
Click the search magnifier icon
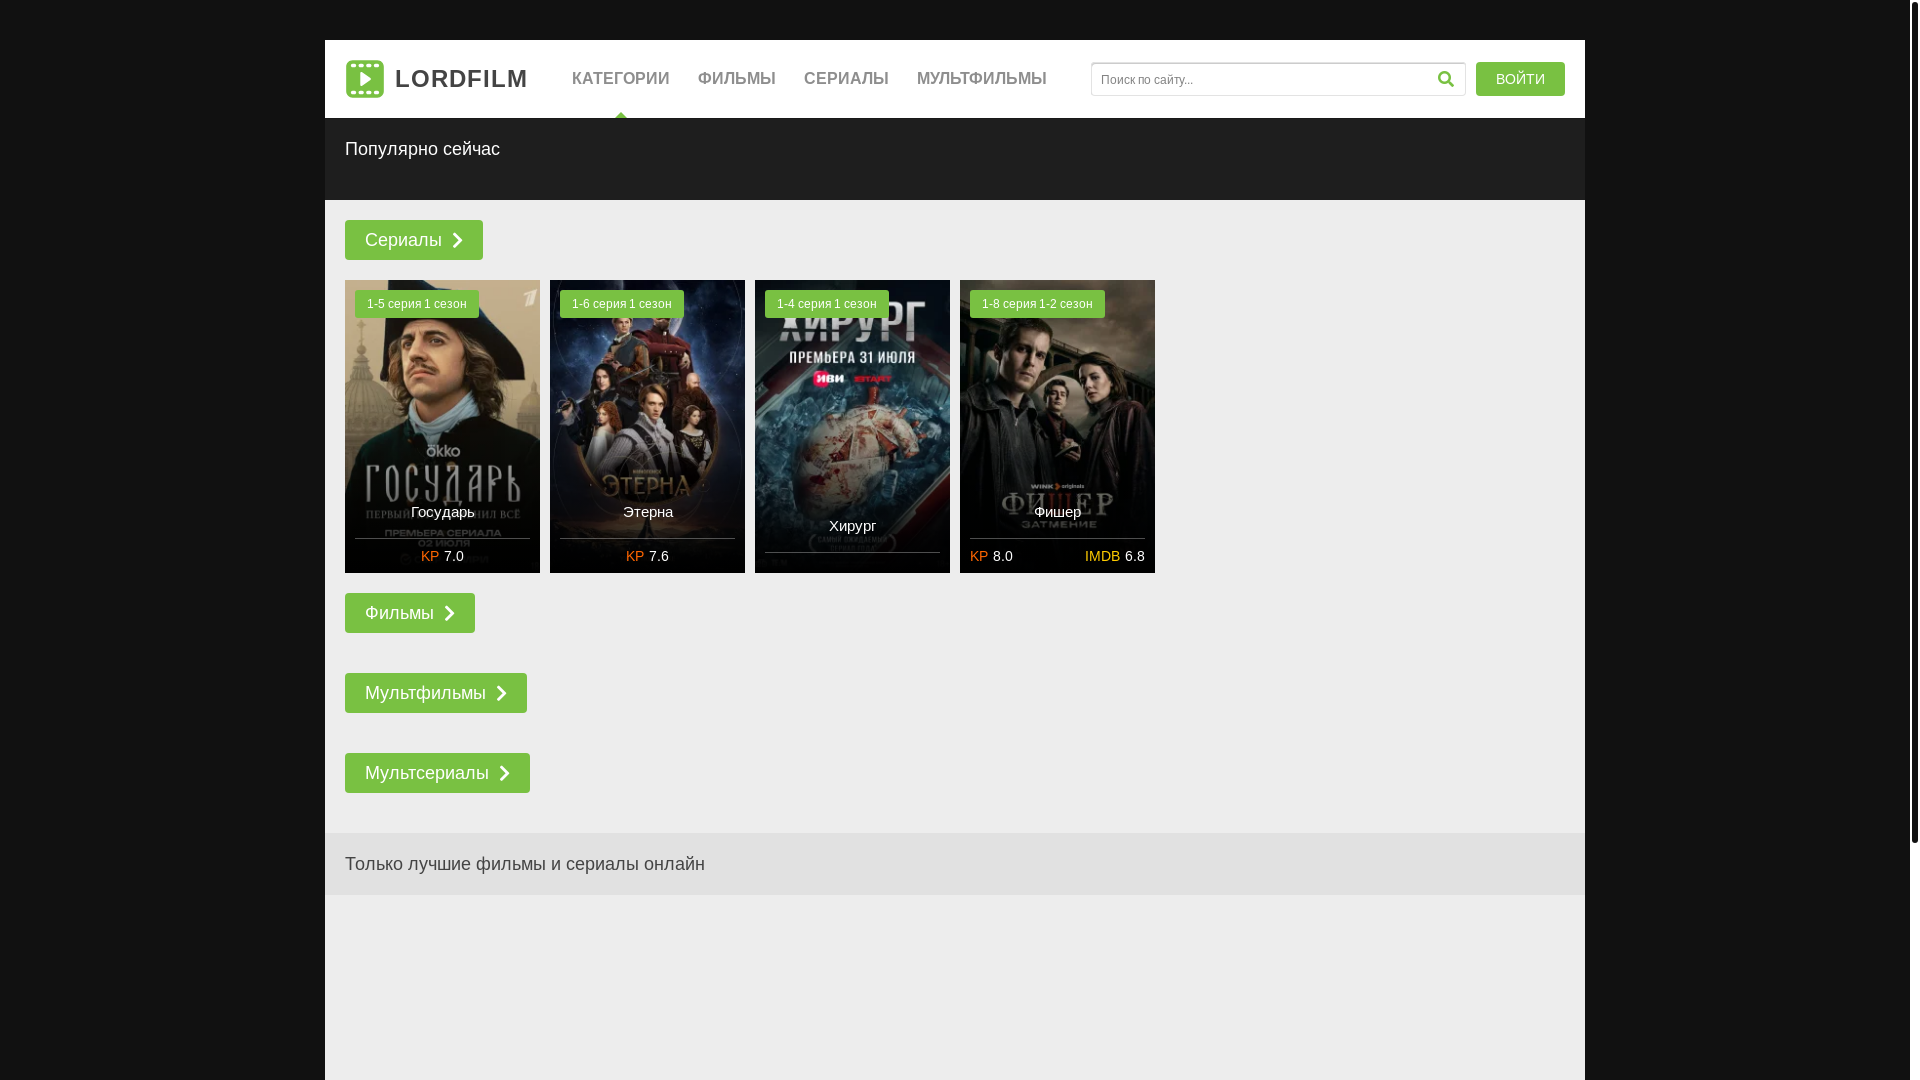pyautogui.click(x=1445, y=79)
